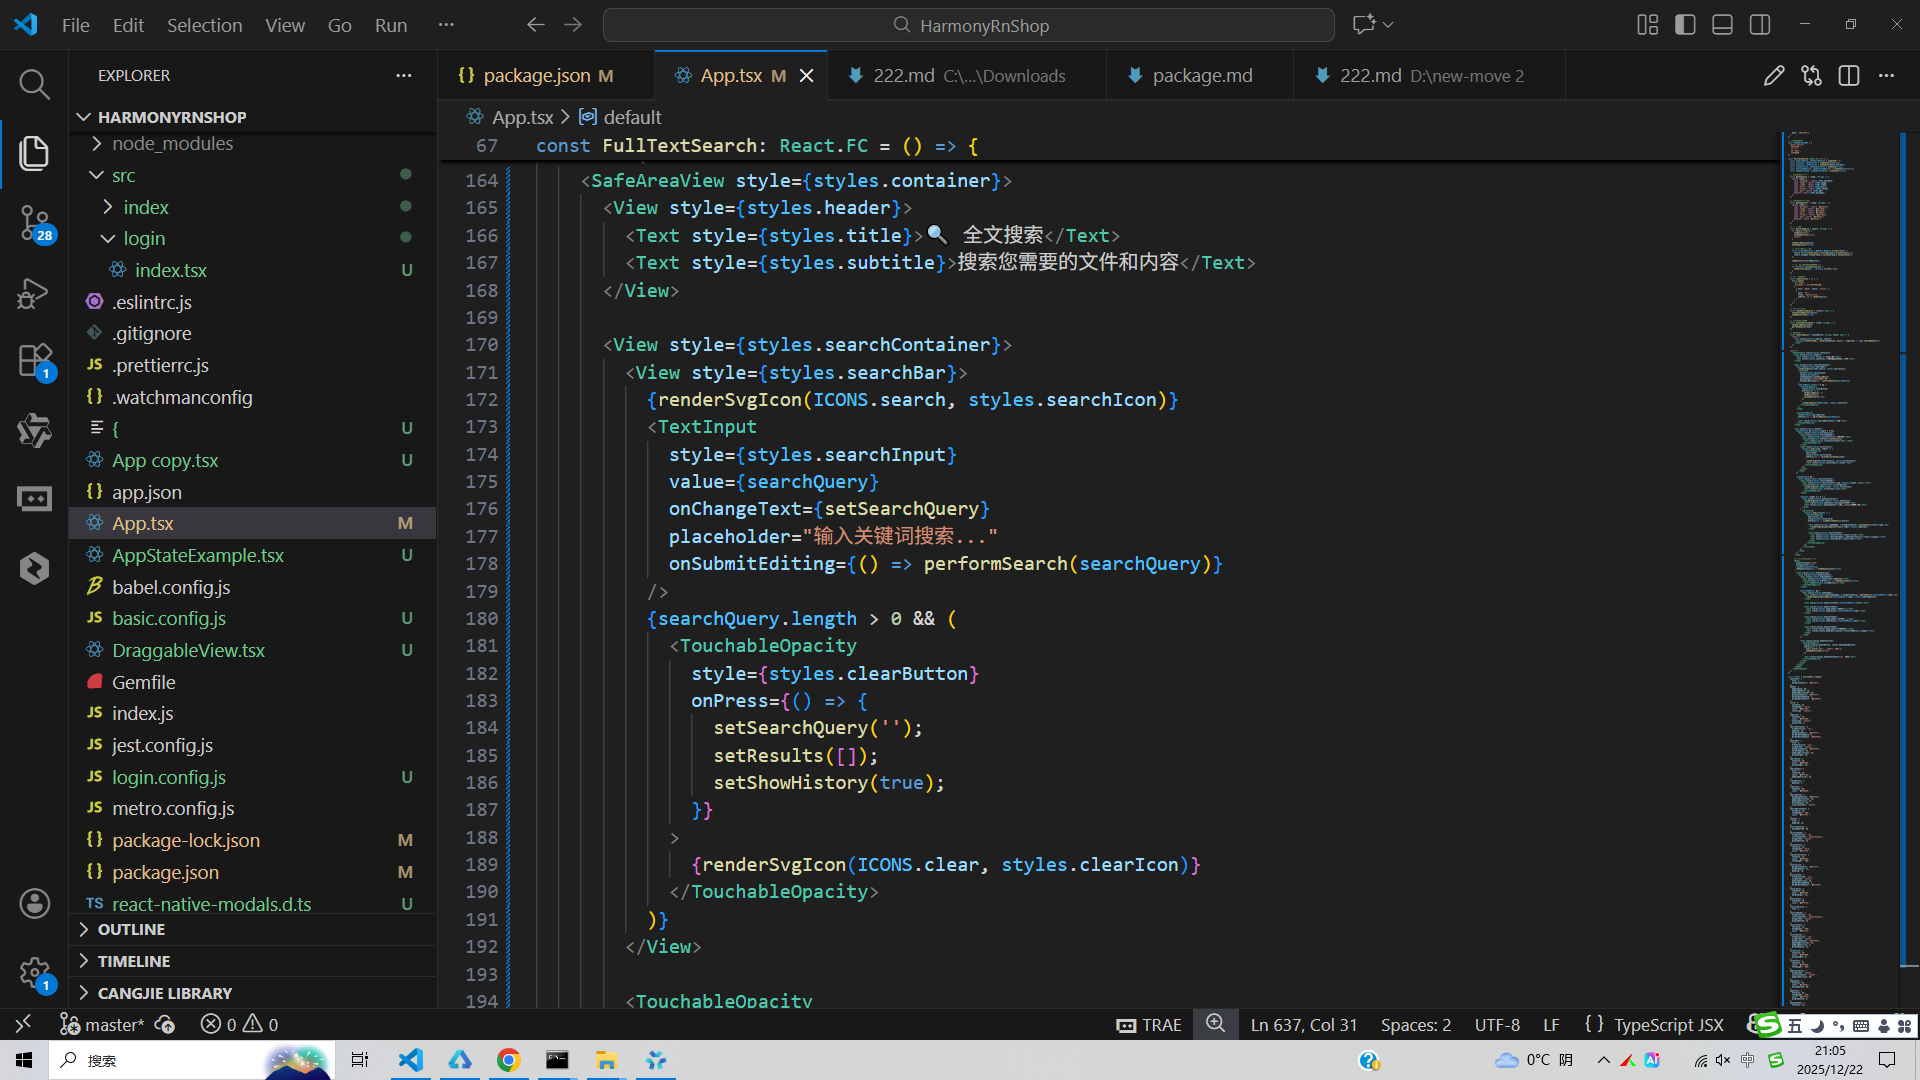
Task: Expand the OUTLINE section
Action: click(131, 930)
